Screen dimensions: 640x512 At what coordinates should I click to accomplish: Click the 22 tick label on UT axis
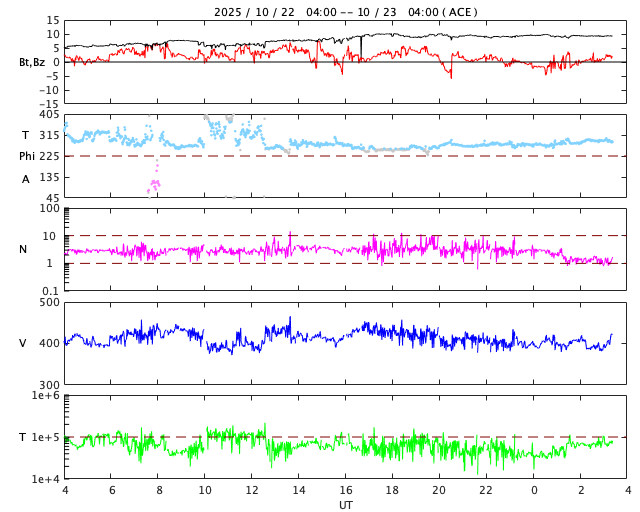487,491
